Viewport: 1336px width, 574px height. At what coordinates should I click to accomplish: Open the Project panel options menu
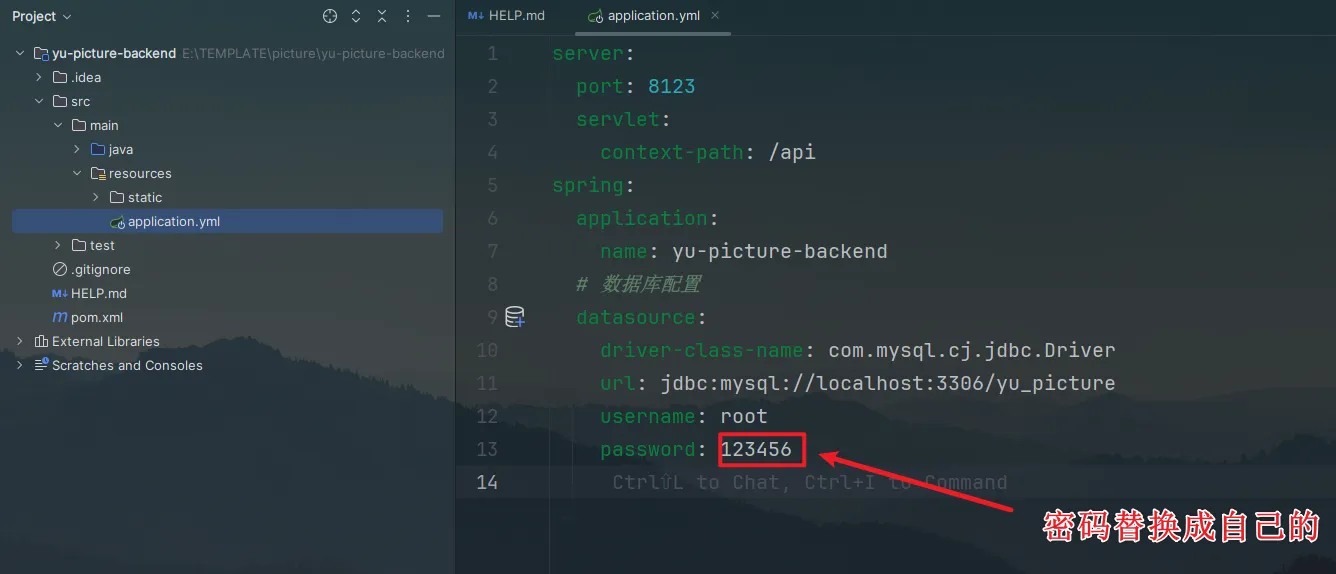point(408,16)
